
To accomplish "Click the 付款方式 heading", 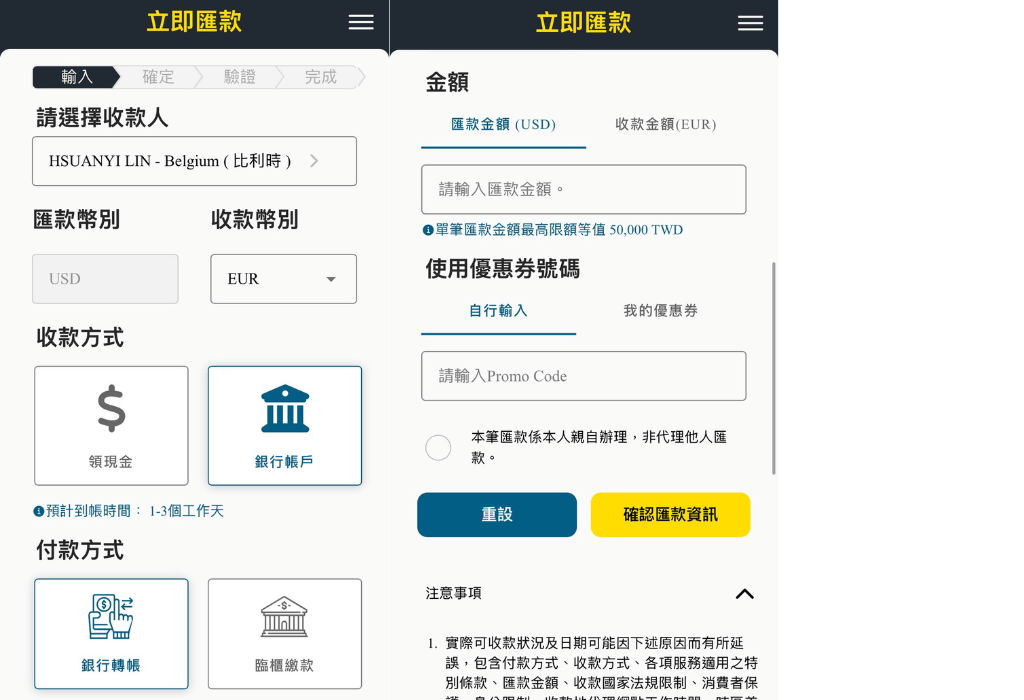I will coord(80,550).
